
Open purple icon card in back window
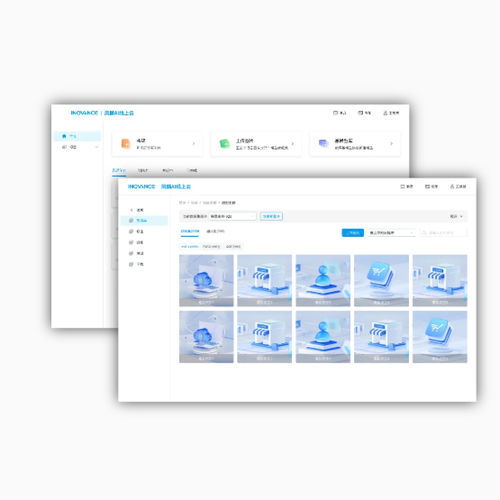pos(355,144)
